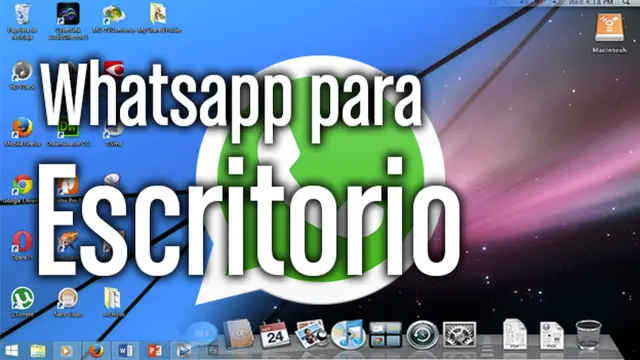Open Time Machine from the dock

pyautogui.click(x=422, y=335)
